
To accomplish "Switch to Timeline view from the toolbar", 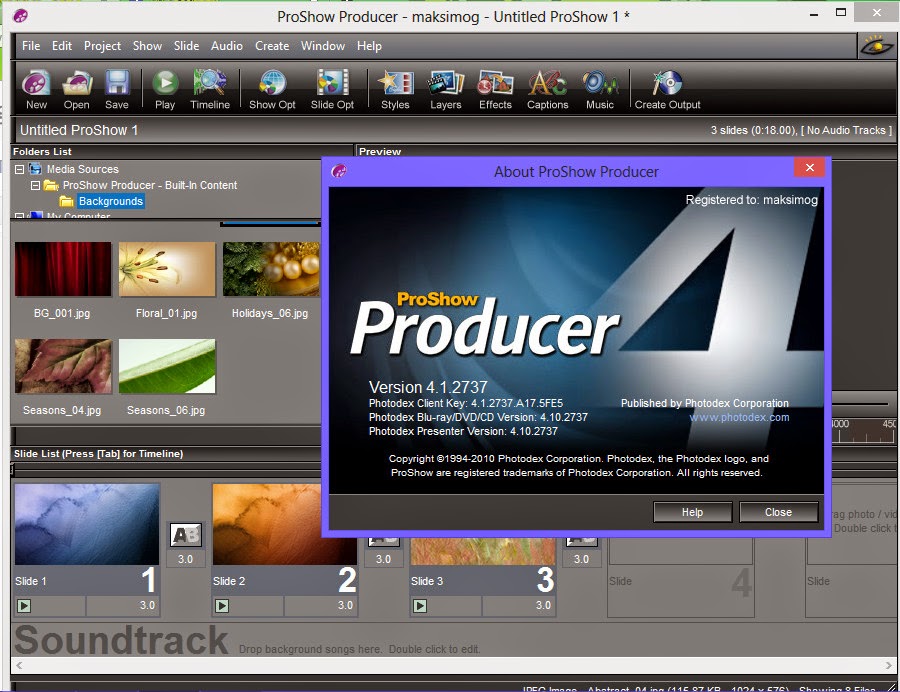I will pos(210,89).
